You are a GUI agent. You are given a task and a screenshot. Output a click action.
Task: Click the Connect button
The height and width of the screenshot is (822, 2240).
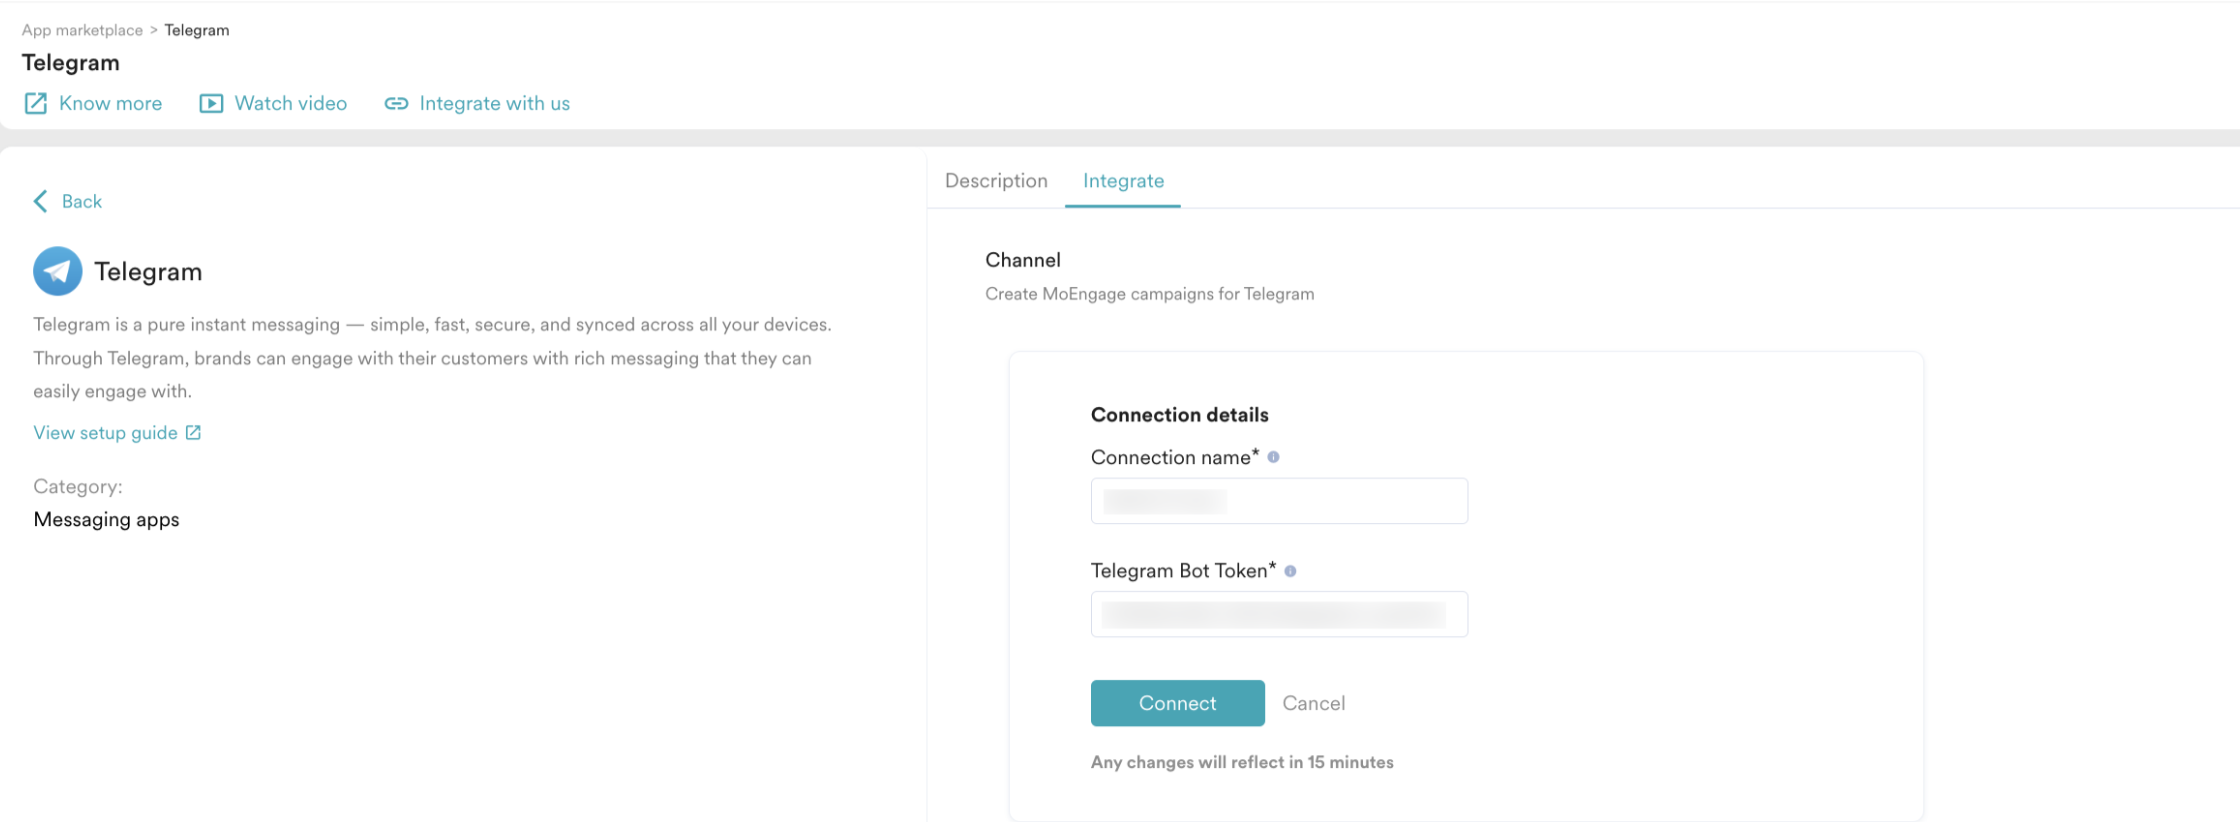1177,703
